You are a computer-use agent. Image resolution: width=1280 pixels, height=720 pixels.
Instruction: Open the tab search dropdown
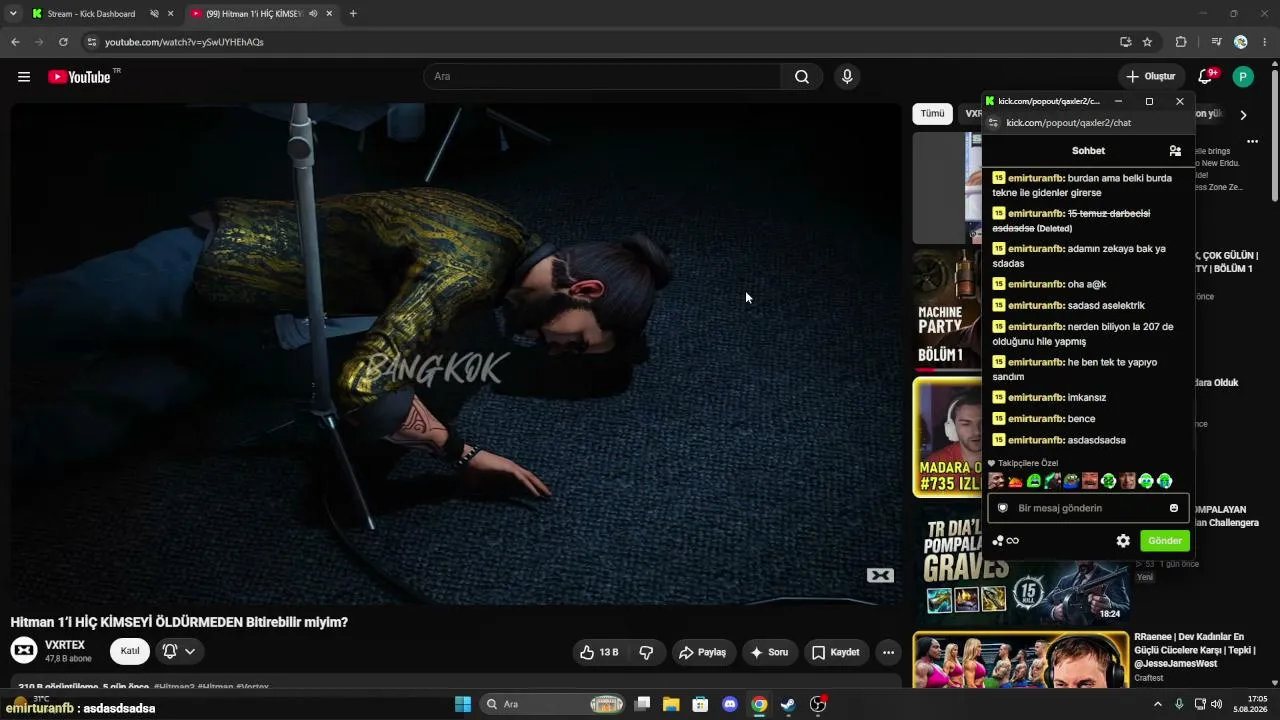point(13,14)
